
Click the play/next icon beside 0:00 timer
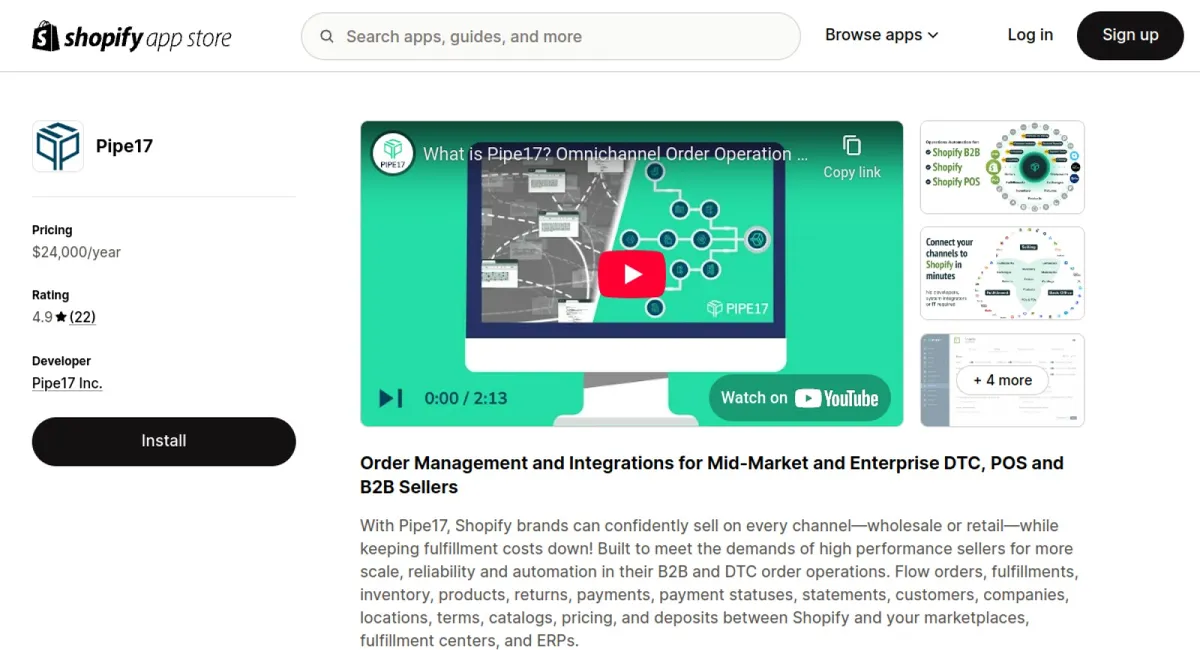click(x=391, y=398)
